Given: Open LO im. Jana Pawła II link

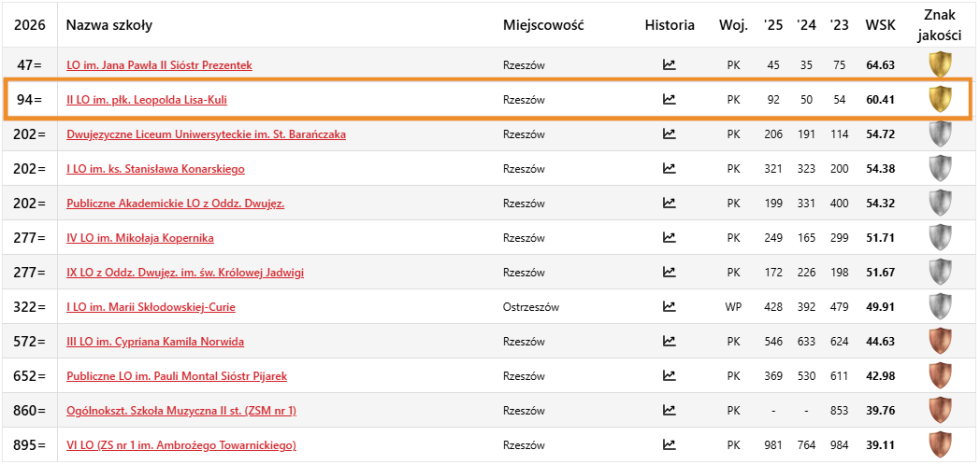Looking at the screenshot, I should coord(159,65).
